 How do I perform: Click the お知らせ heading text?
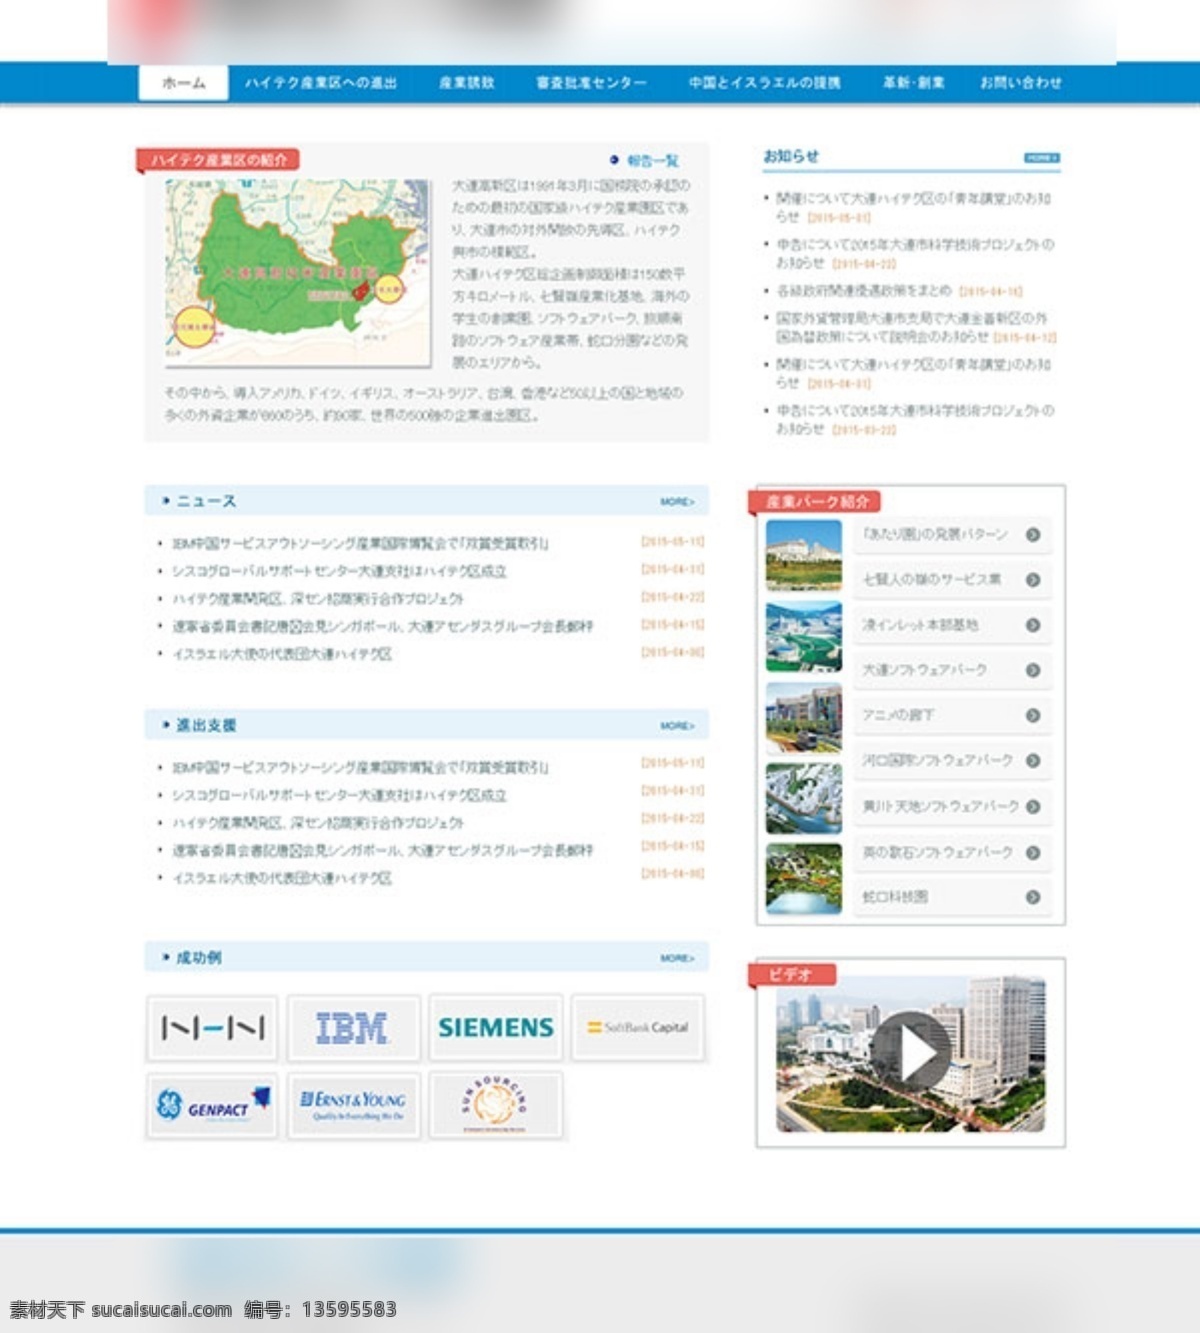click(x=791, y=156)
